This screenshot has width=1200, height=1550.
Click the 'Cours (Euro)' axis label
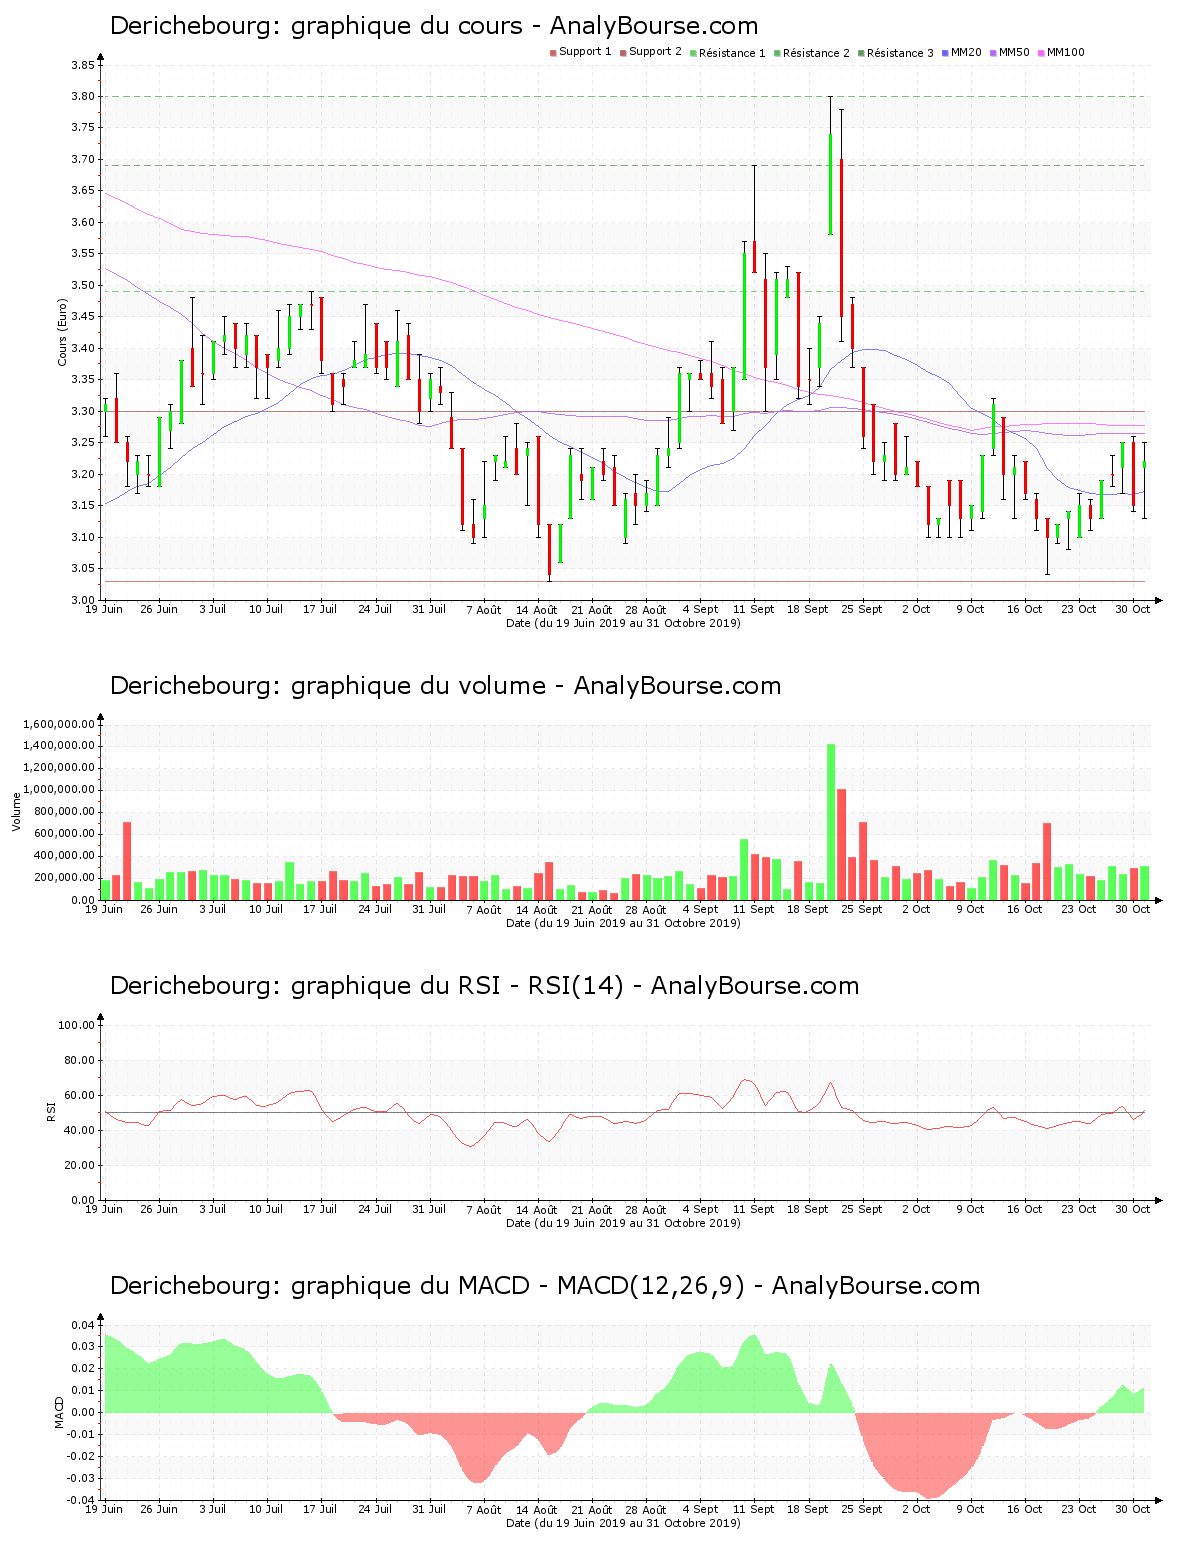(x=62, y=333)
